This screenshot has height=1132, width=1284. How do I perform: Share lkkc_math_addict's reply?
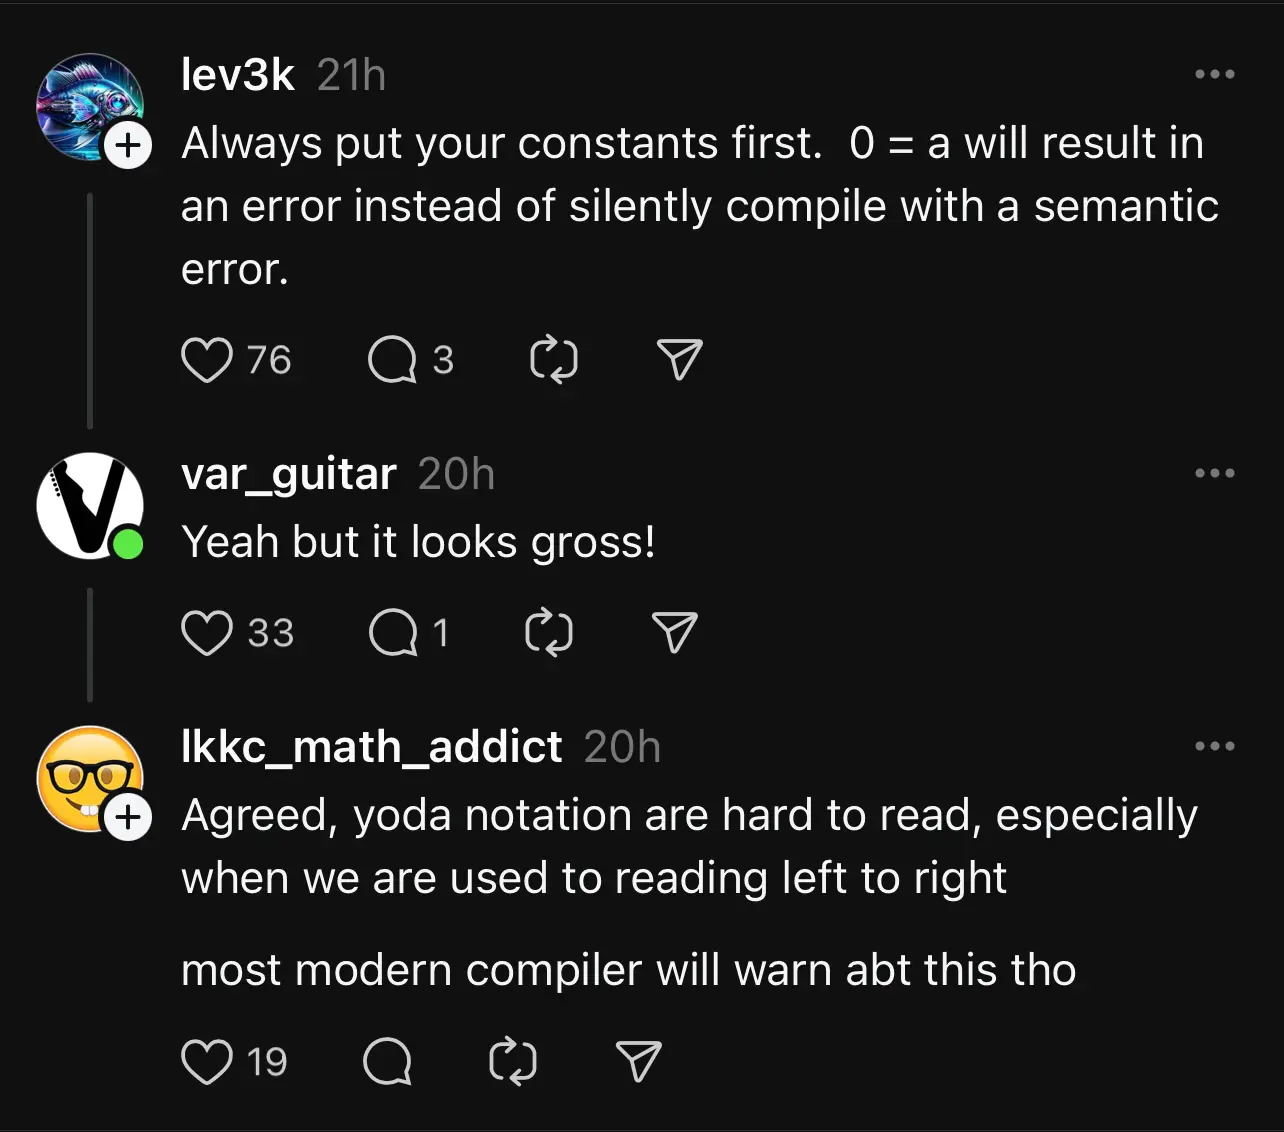click(x=639, y=1061)
